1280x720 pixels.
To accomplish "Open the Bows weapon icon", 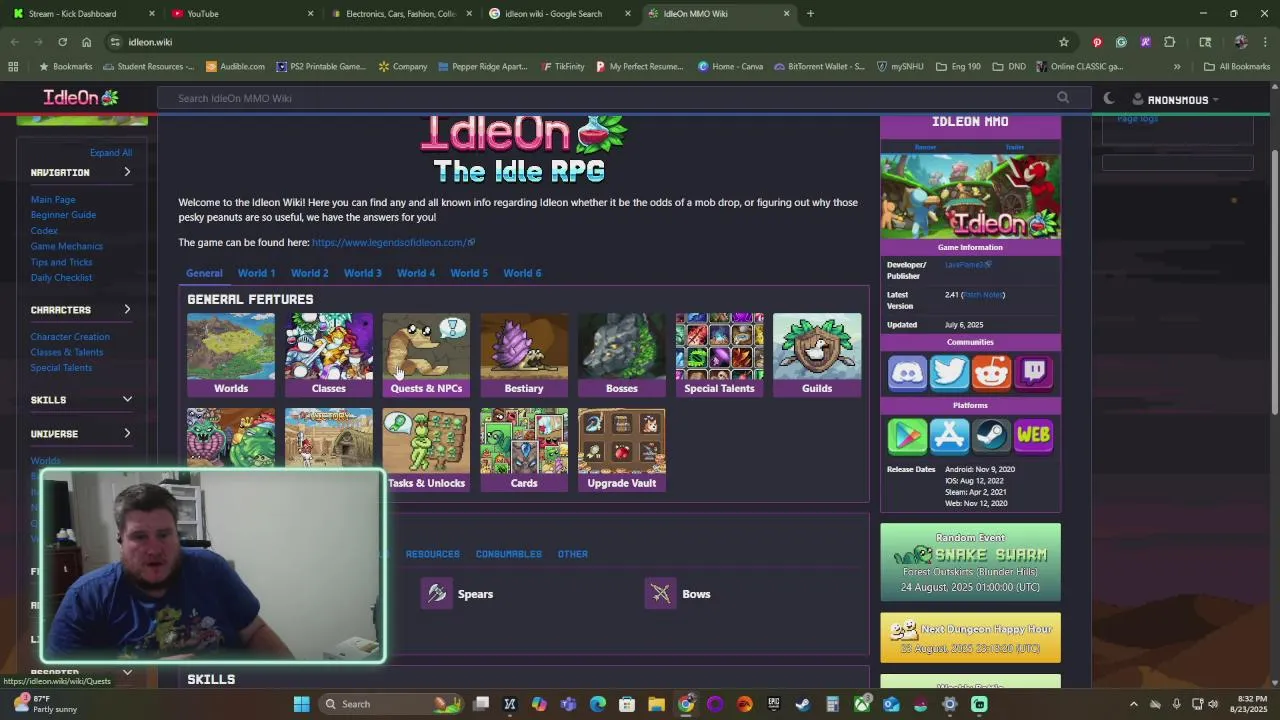I will pos(661,594).
